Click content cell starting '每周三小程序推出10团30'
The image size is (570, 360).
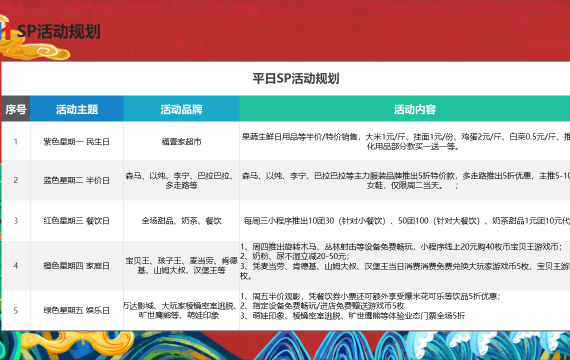pyautogui.click(x=405, y=221)
